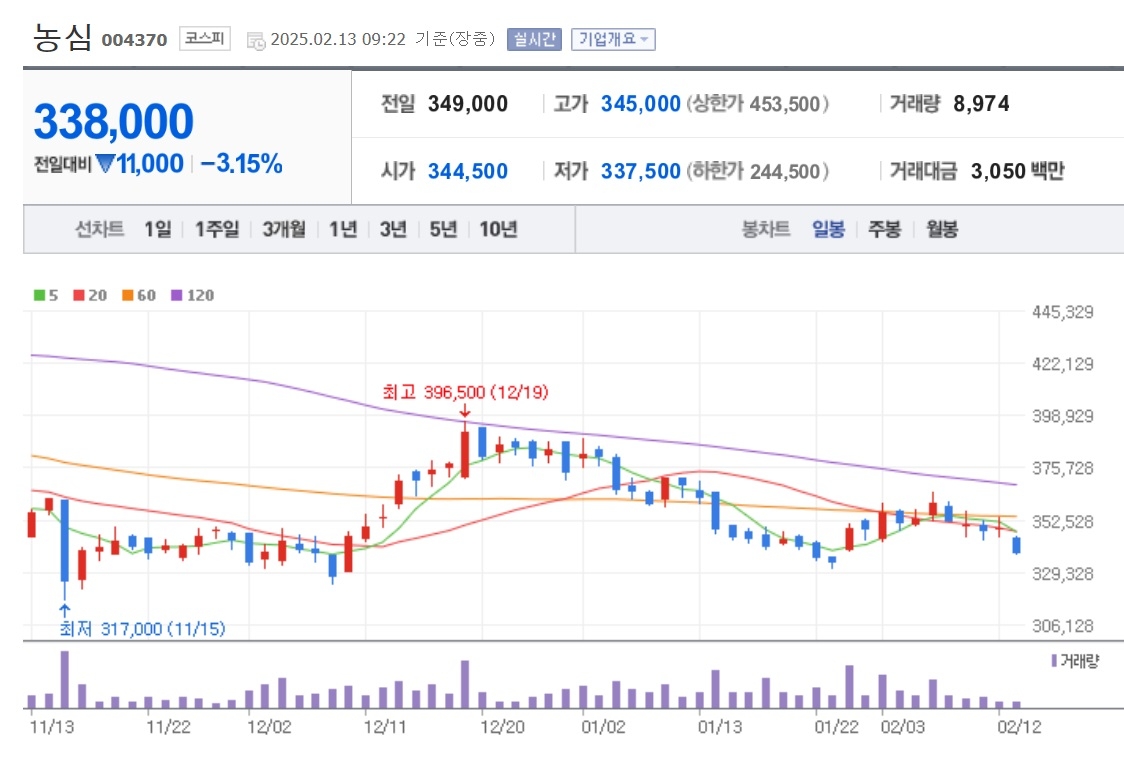This screenshot has width=1124, height=757.
Task: Click the blue arrow at 최저 317,000 marker
Action: point(65,611)
